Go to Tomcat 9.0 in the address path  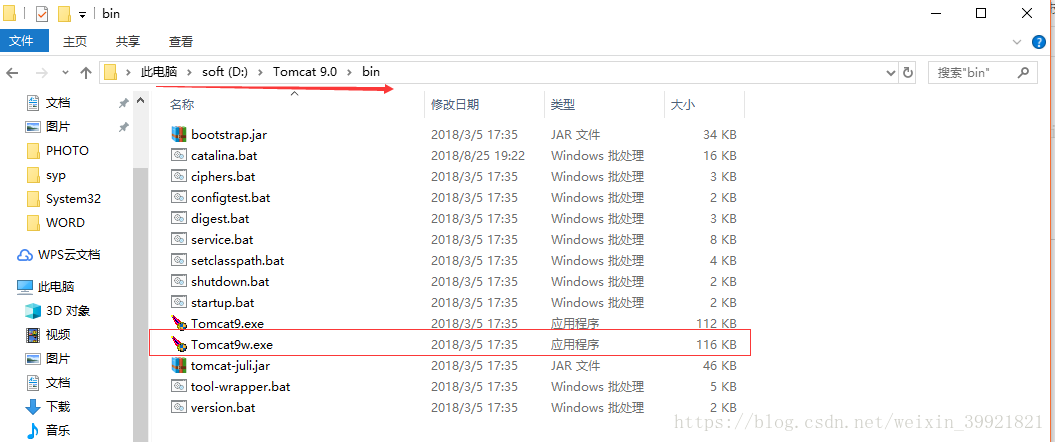pyautogui.click(x=305, y=72)
